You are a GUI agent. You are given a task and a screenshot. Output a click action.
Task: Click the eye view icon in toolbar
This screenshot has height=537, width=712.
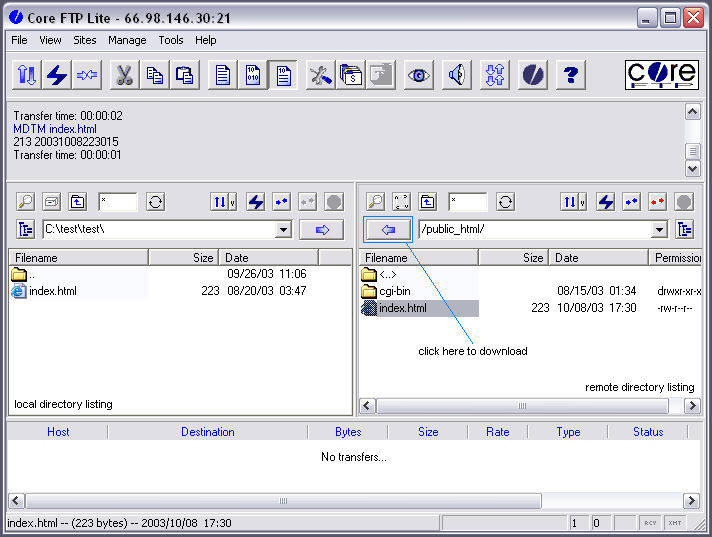(x=419, y=75)
